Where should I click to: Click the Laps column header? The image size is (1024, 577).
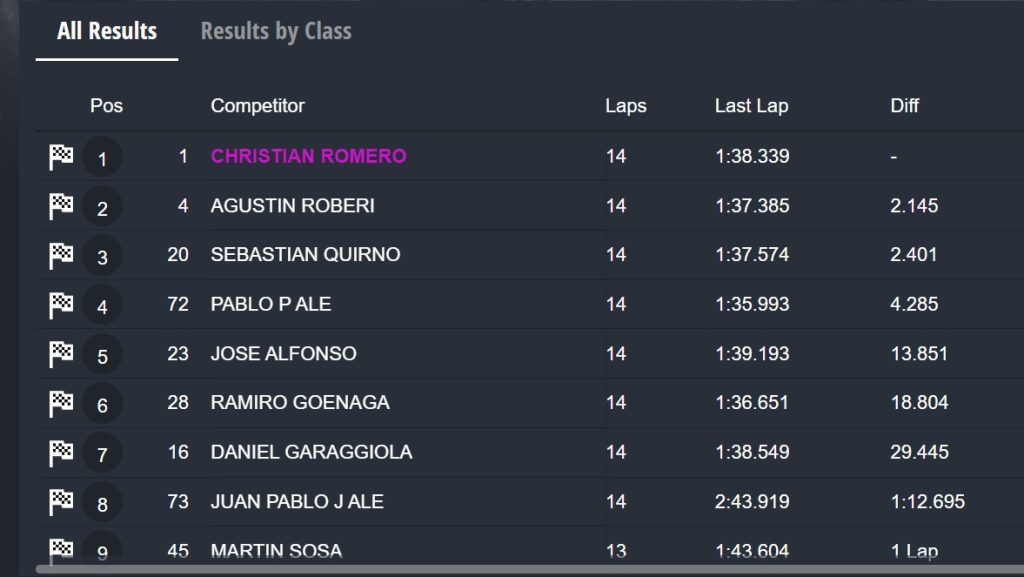(x=625, y=106)
